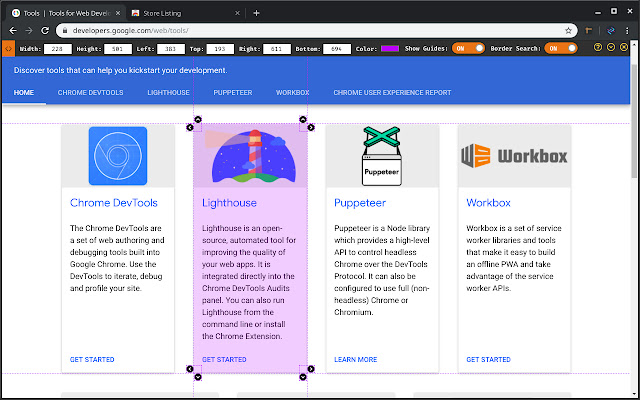This screenshot has height=400, width=640.
Task: Select Chrome User Experience Report tab
Action: click(x=392, y=92)
